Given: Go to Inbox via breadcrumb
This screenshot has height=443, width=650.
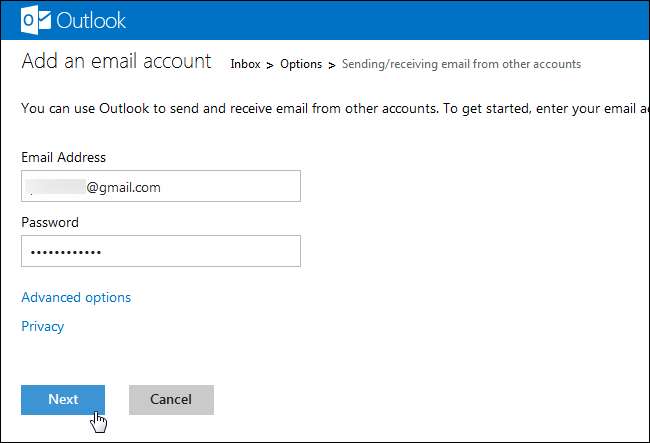Looking at the screenshot, I should pos(245,64).
